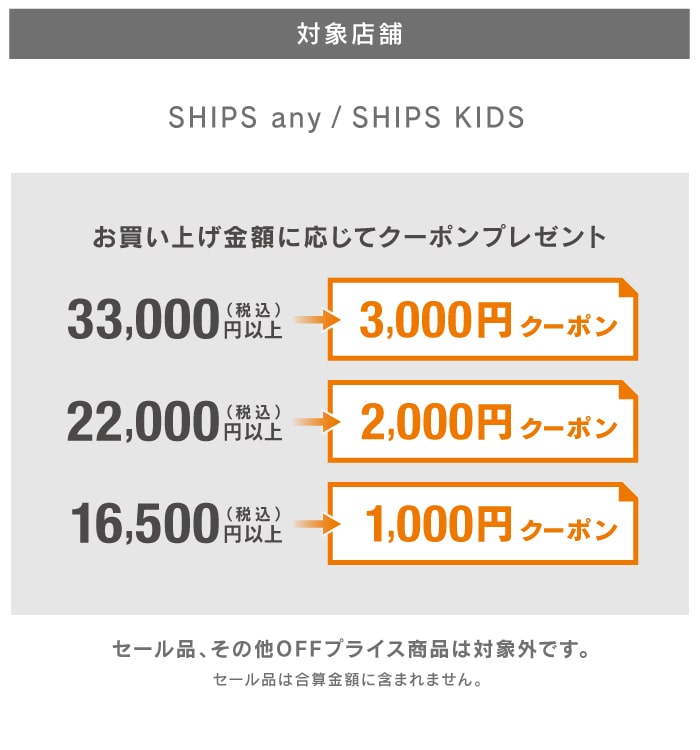Click the 円以上 label next to 16,500
The image size is (700, 750).
pyautogui.click(x=252, y=533)
